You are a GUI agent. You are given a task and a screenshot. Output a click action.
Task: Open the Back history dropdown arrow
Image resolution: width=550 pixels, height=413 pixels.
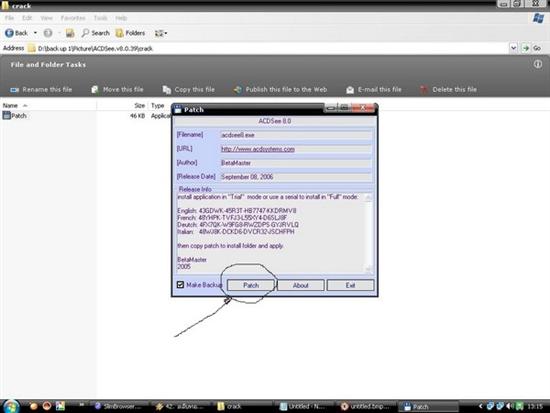coord(35,33)
